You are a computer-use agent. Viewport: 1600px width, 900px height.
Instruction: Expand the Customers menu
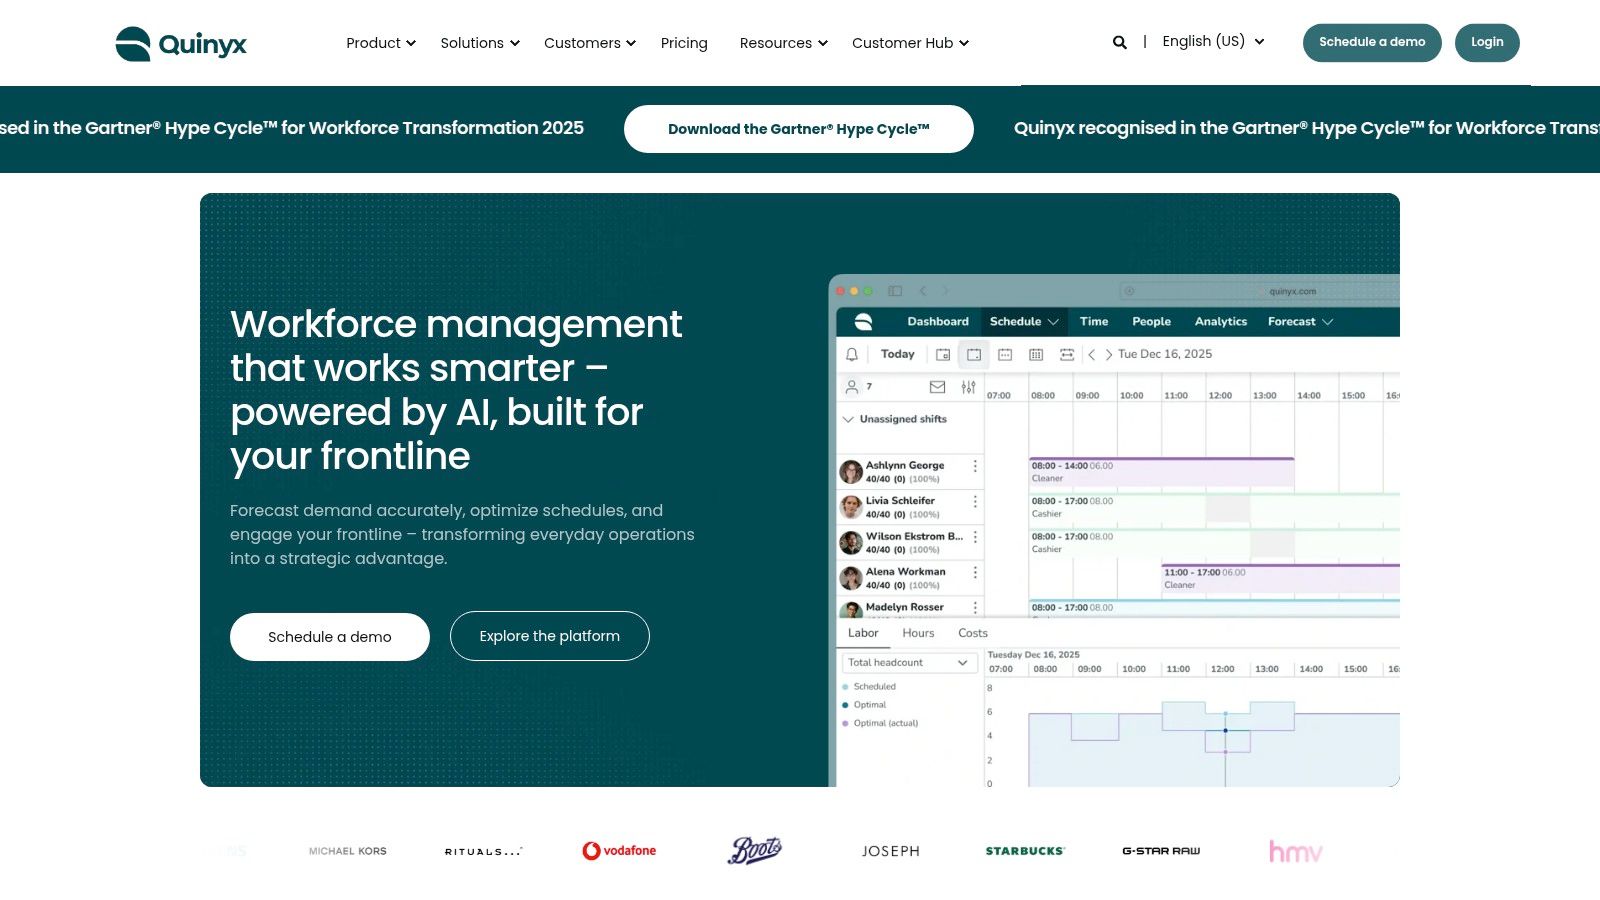pos(589,43)
